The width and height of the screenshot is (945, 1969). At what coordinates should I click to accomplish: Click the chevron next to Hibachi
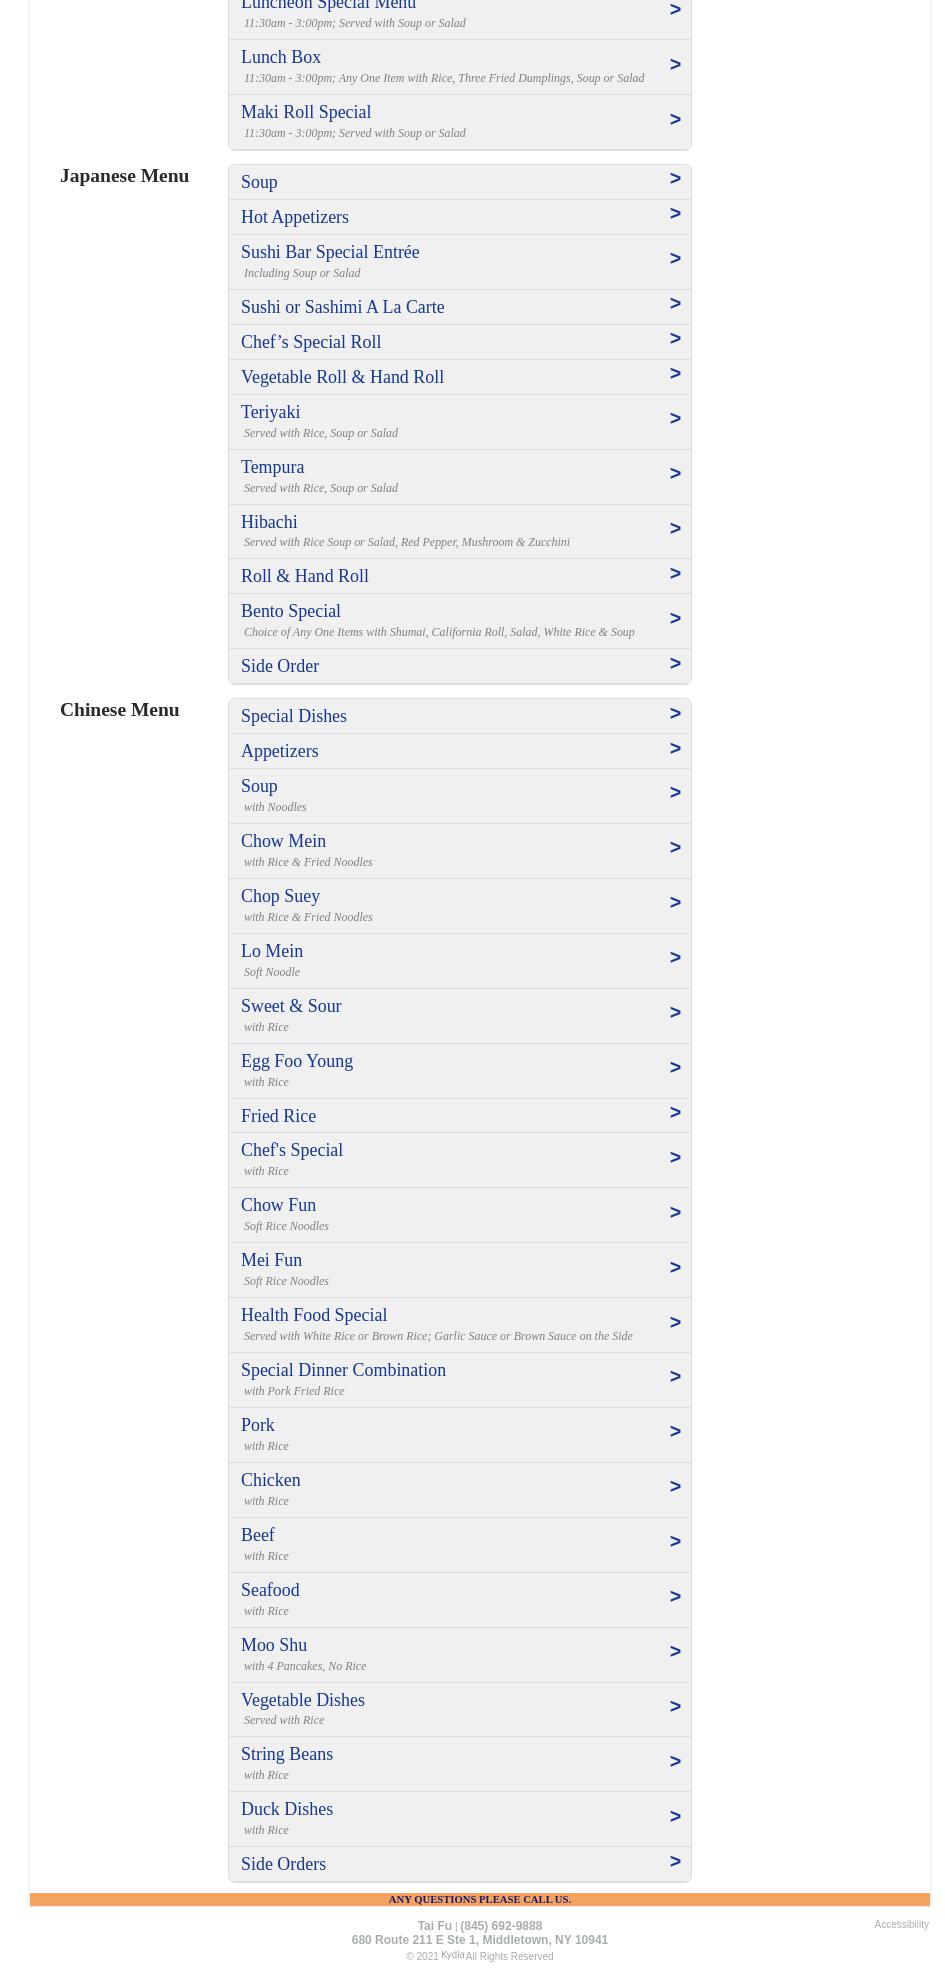(x=675, y=529)
